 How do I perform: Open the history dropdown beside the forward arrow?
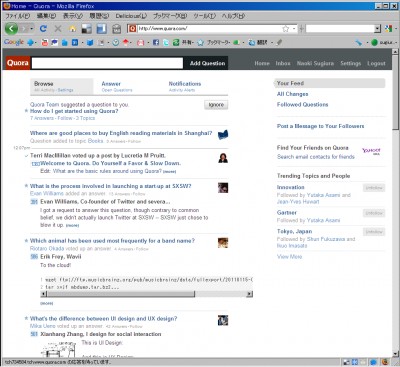click(x=32, y=29)
